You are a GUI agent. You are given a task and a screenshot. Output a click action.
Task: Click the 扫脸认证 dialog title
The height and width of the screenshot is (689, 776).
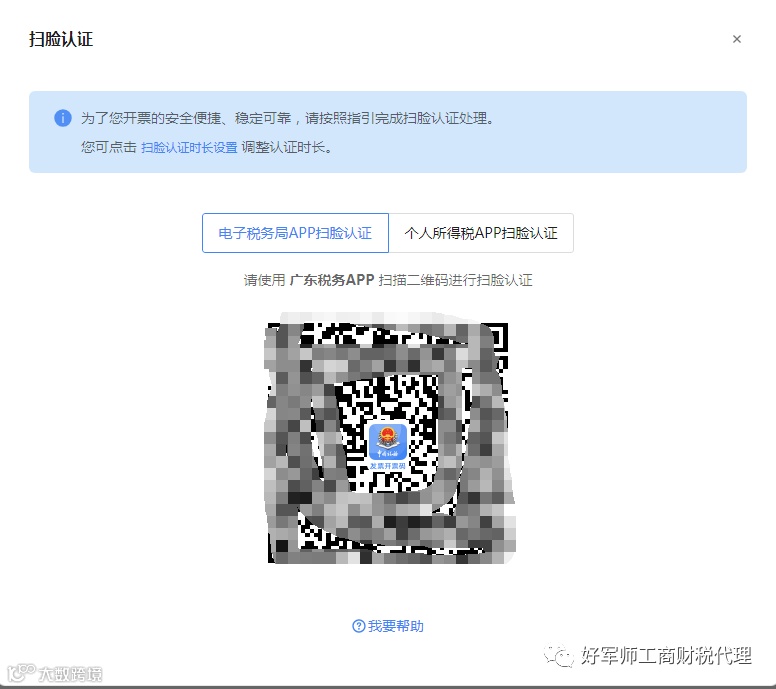[61, 39]
